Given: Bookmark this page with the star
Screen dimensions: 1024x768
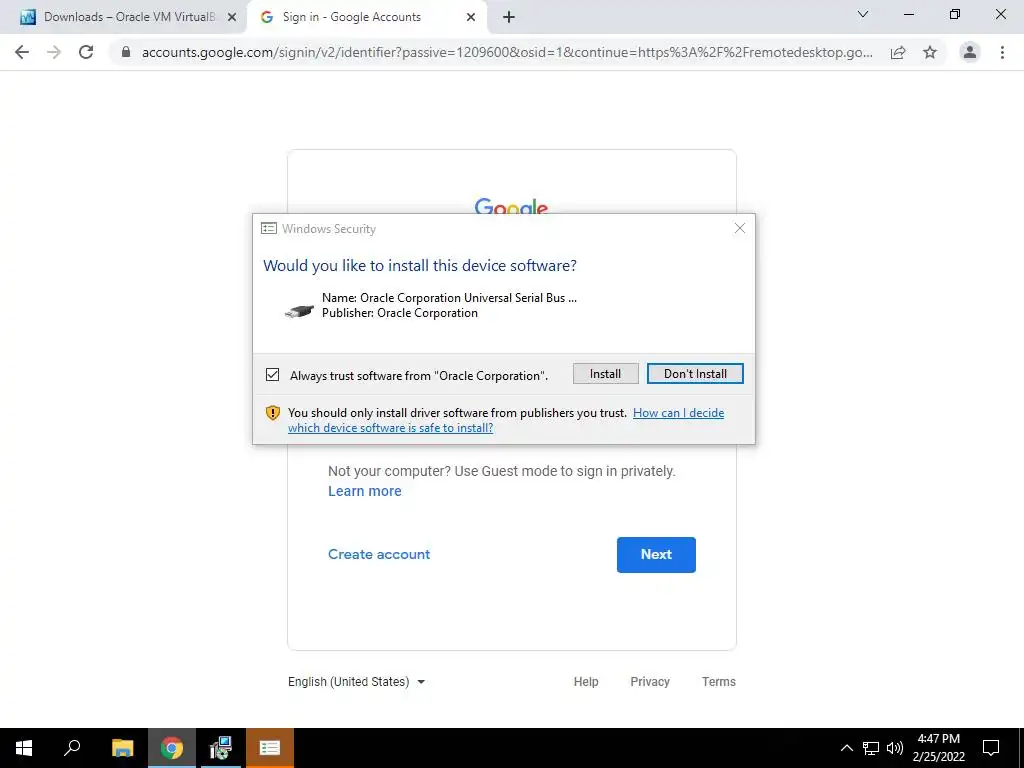Looking at the screenshot, I should (930, 52).
